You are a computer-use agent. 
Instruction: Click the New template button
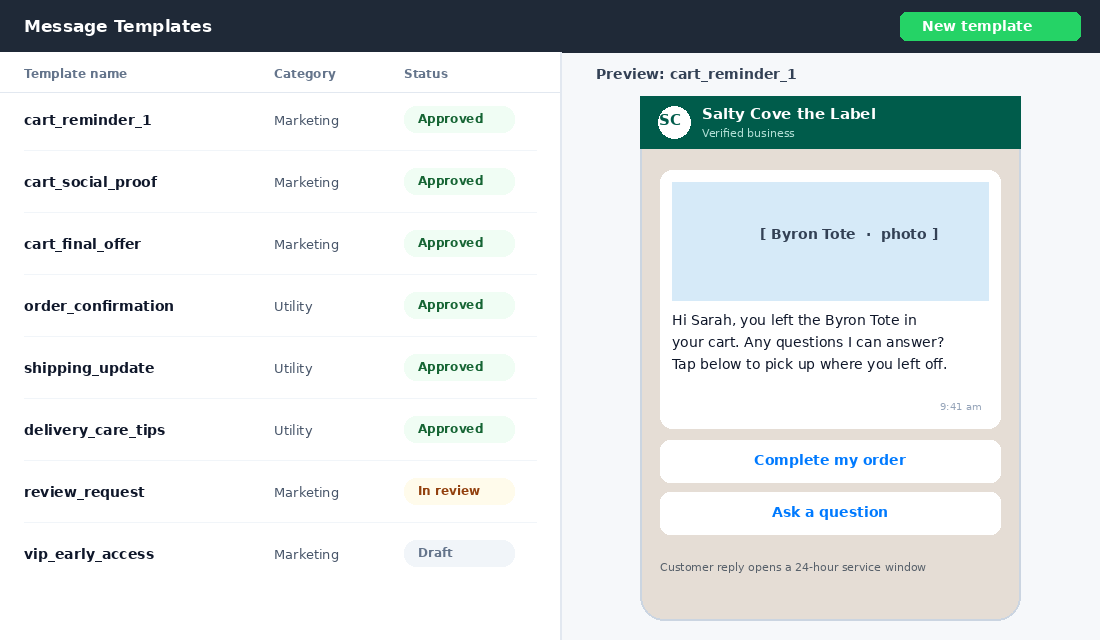tap(990, 27)
